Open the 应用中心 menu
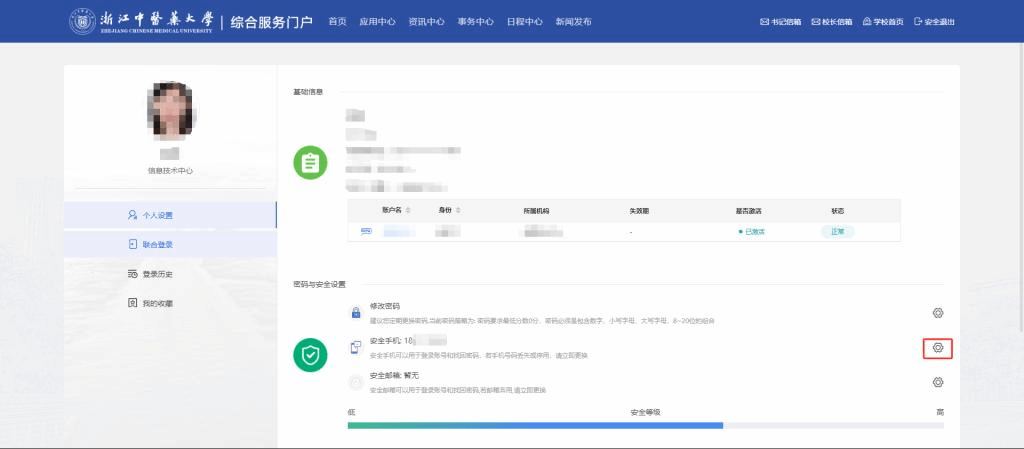This screenshot has width=1024, height=449. 376,21
